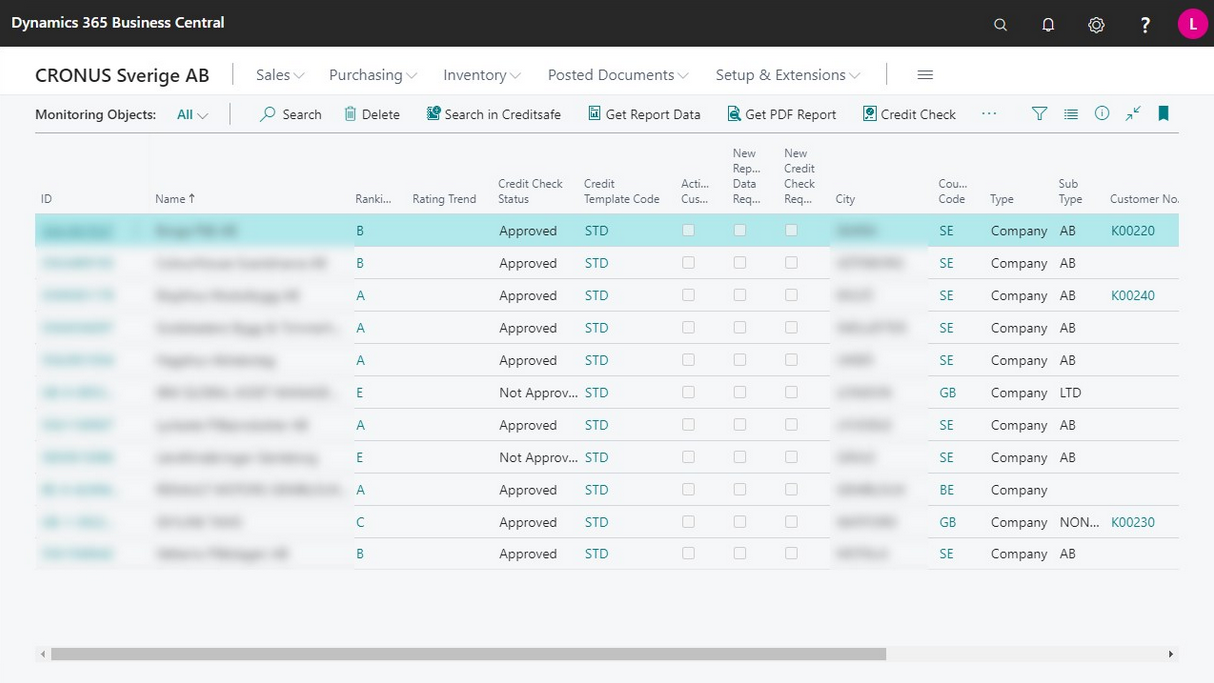Toggle the filter pane funnel icon

[x=1039, y=114]
